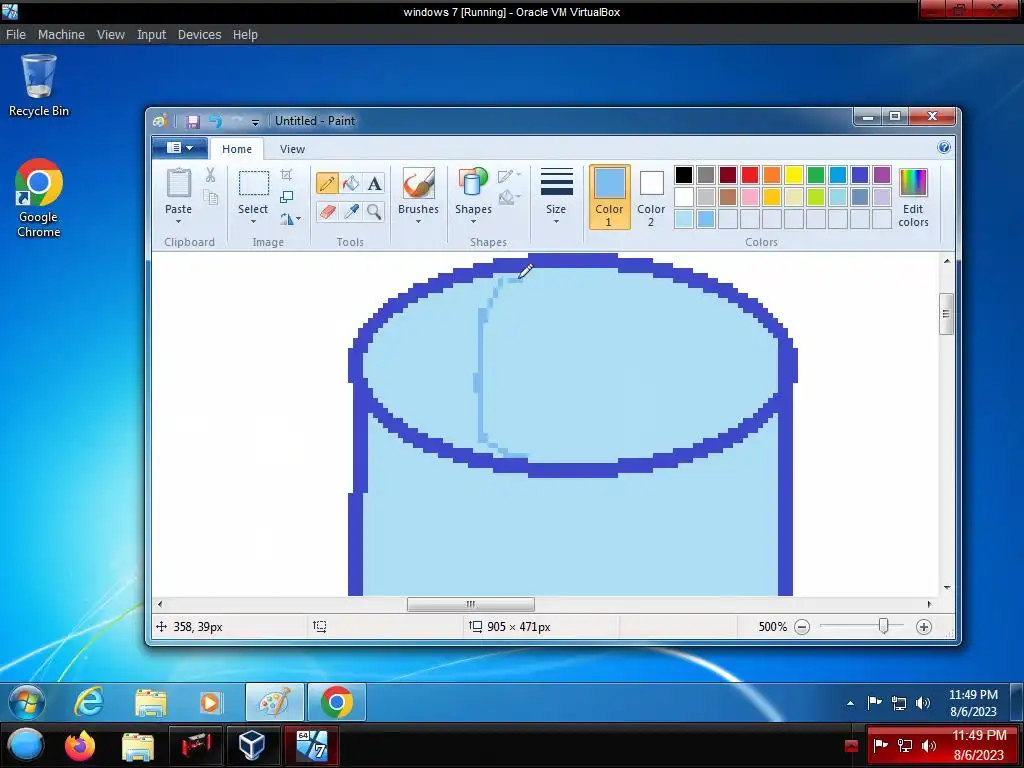
Task: Pick the black color swatch
Action: (x=684, y=174)
